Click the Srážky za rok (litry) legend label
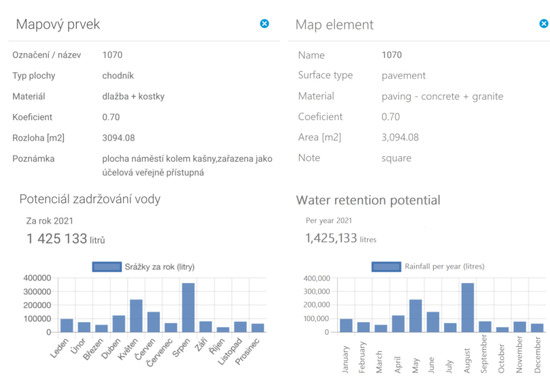550x388 pixels. (160, 267)
